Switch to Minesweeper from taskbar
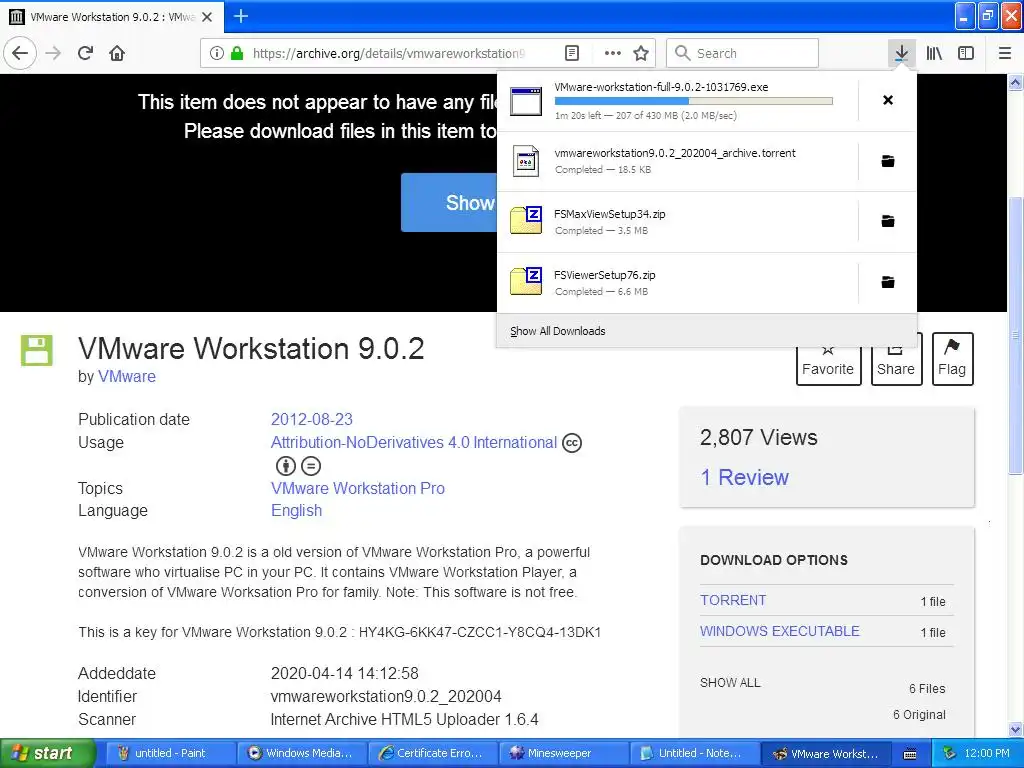1024x768 pixels. coord(562,754)
